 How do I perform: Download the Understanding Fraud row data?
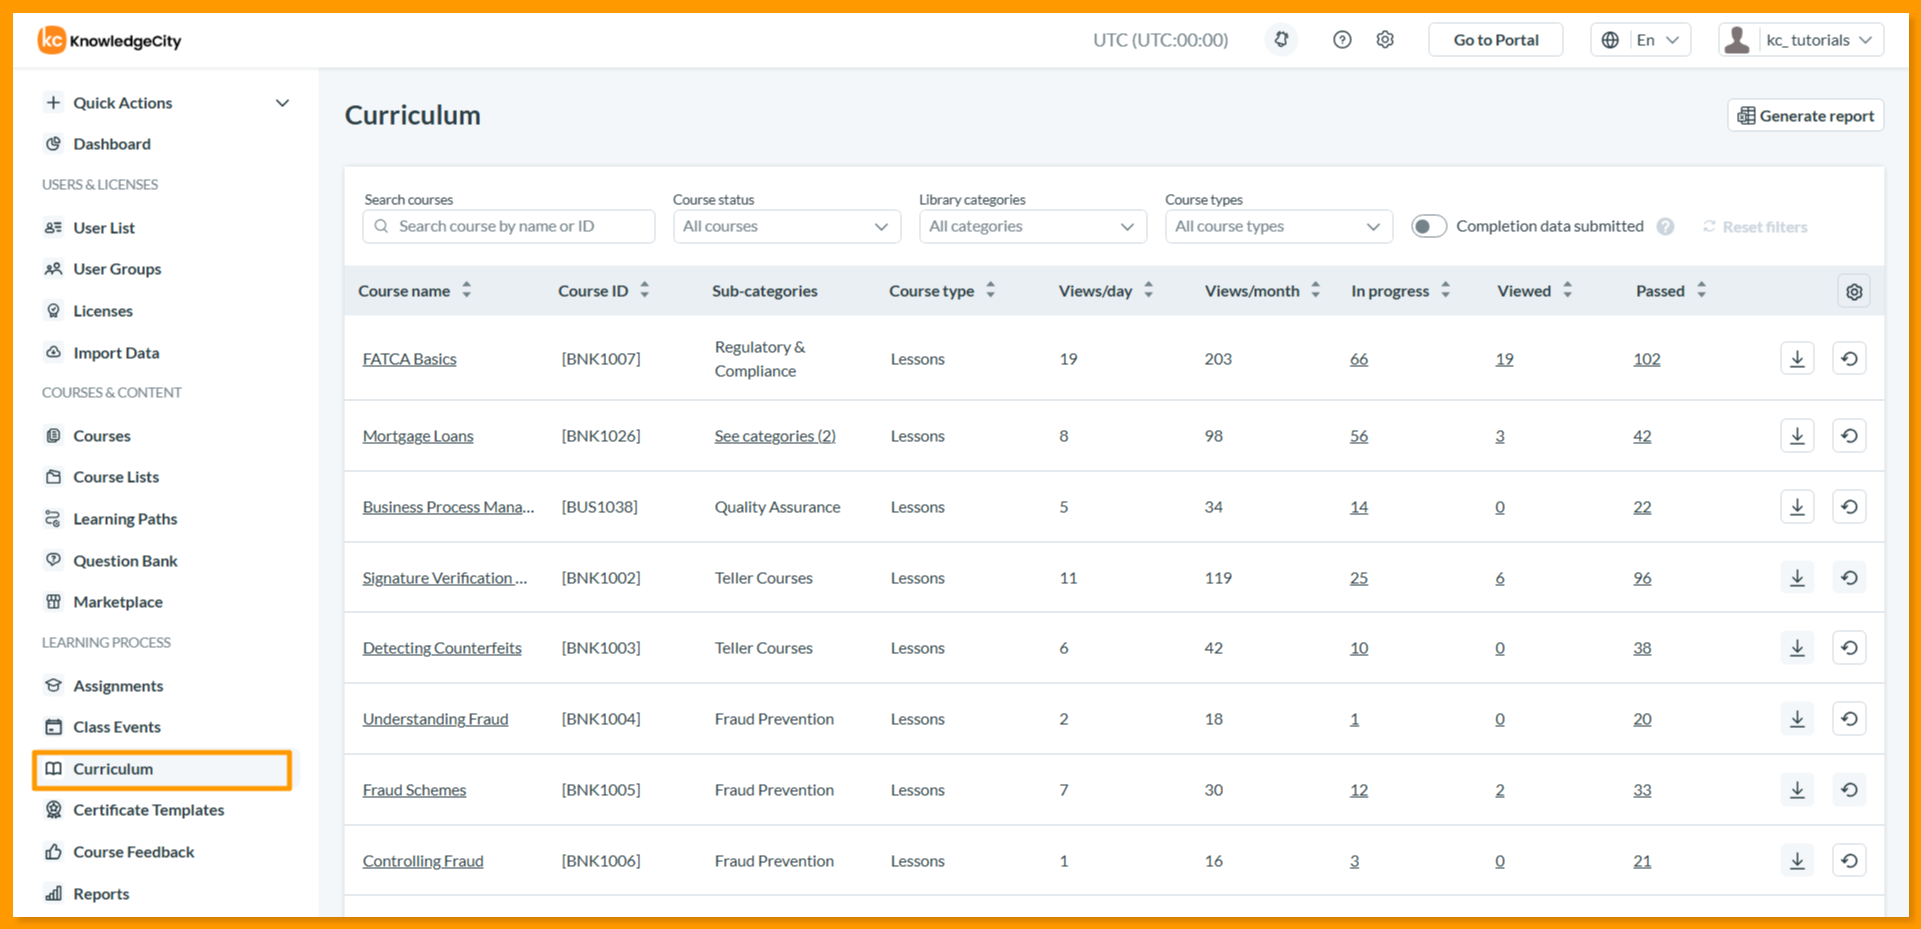click(x=1797, y=719)
